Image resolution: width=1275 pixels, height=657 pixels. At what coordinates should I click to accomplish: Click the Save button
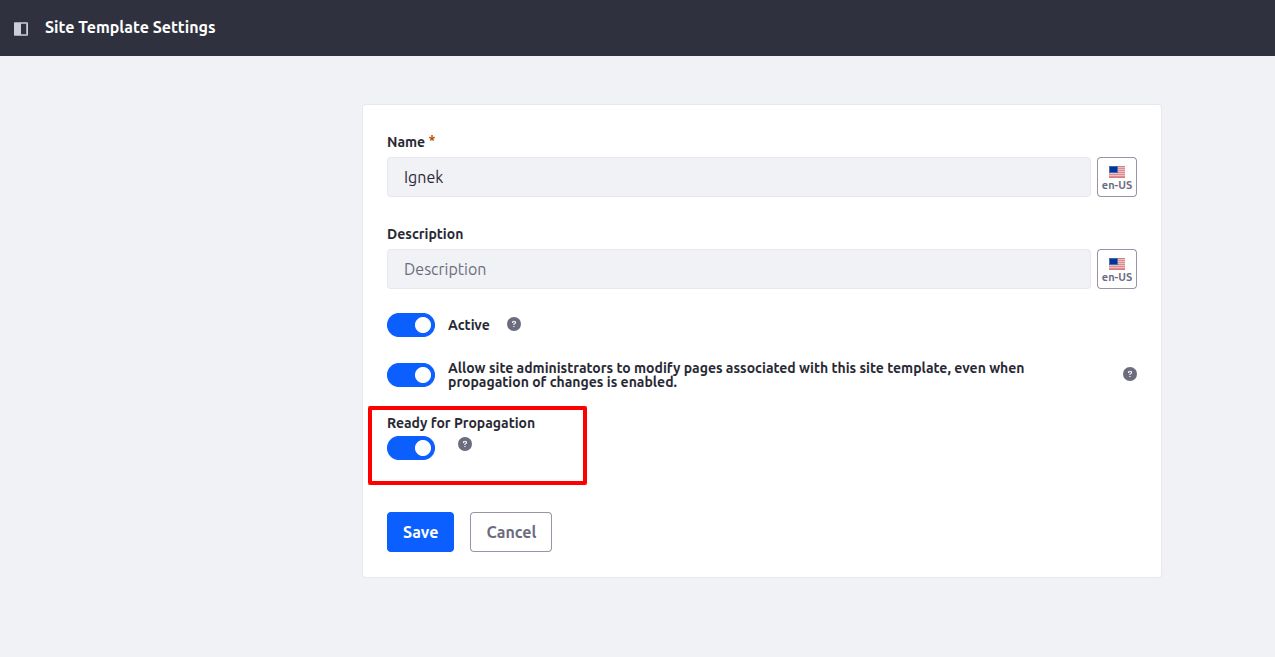(420, 532)
